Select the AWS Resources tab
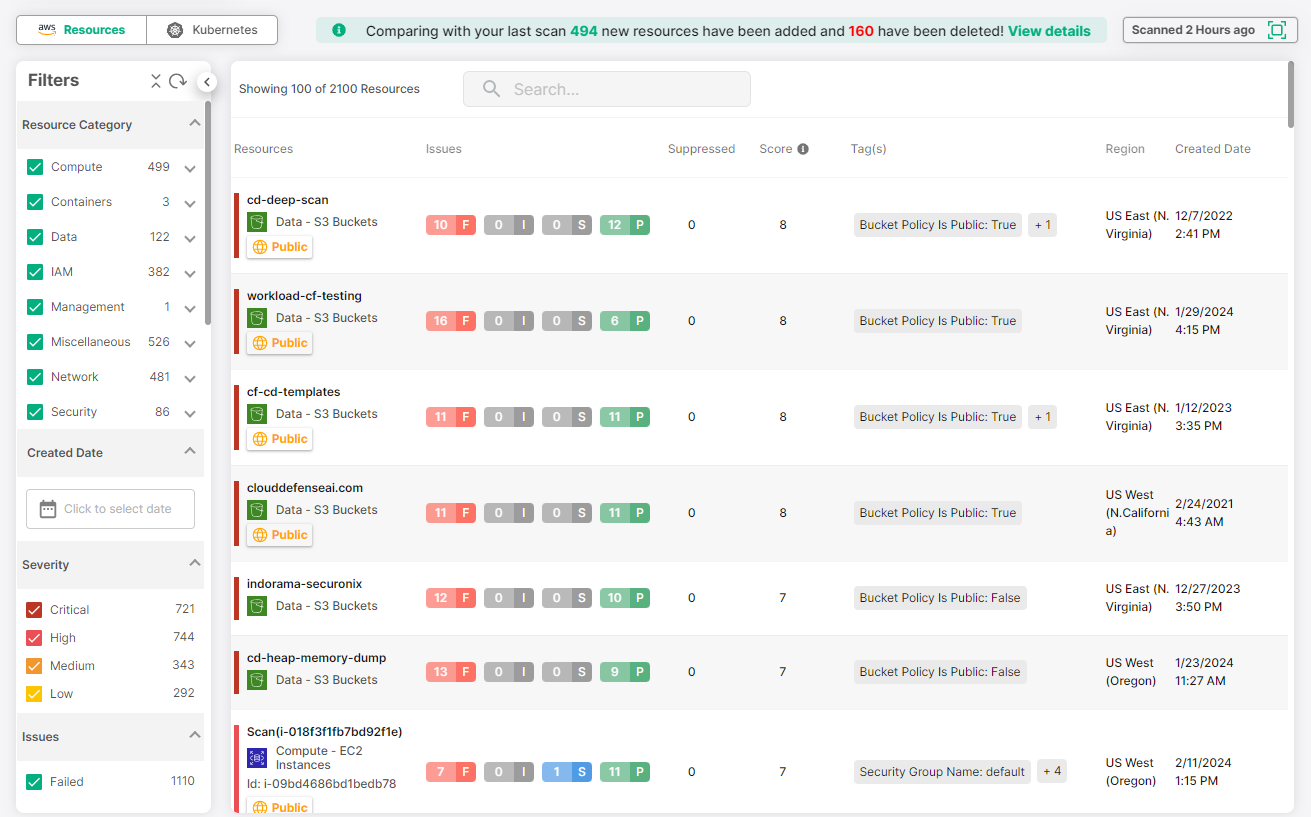1311x817 pixels. pyautogui.click(x=82, y=30)
